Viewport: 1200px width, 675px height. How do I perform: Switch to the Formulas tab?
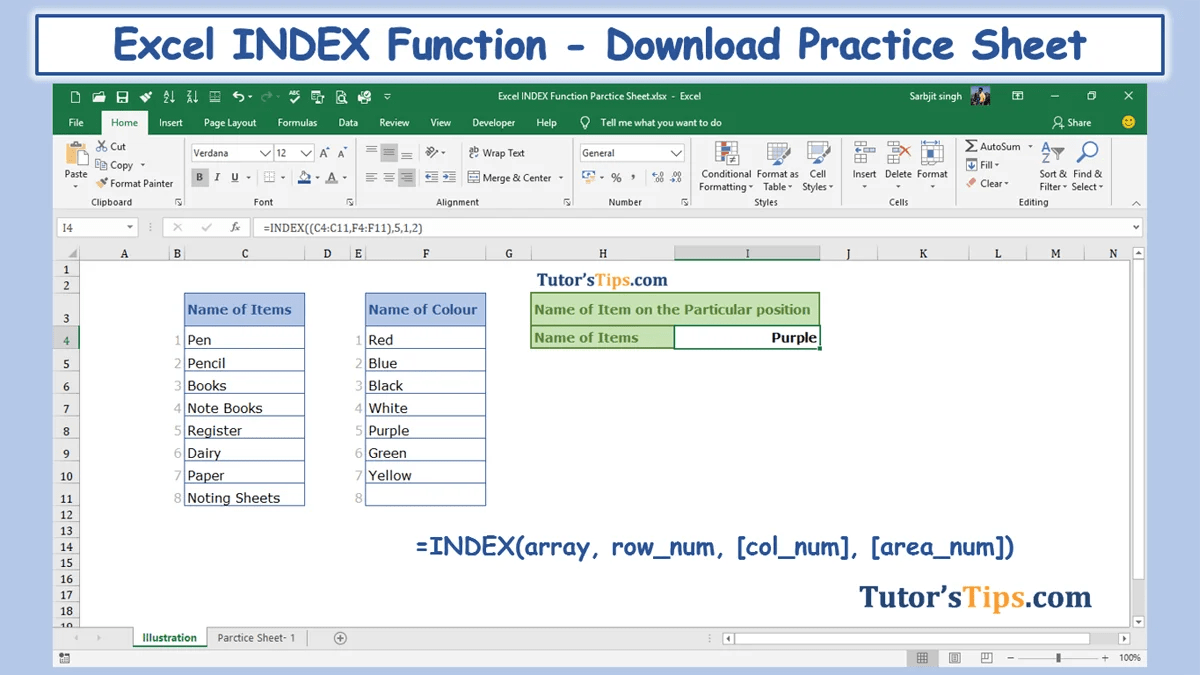[x=297, y=122]
